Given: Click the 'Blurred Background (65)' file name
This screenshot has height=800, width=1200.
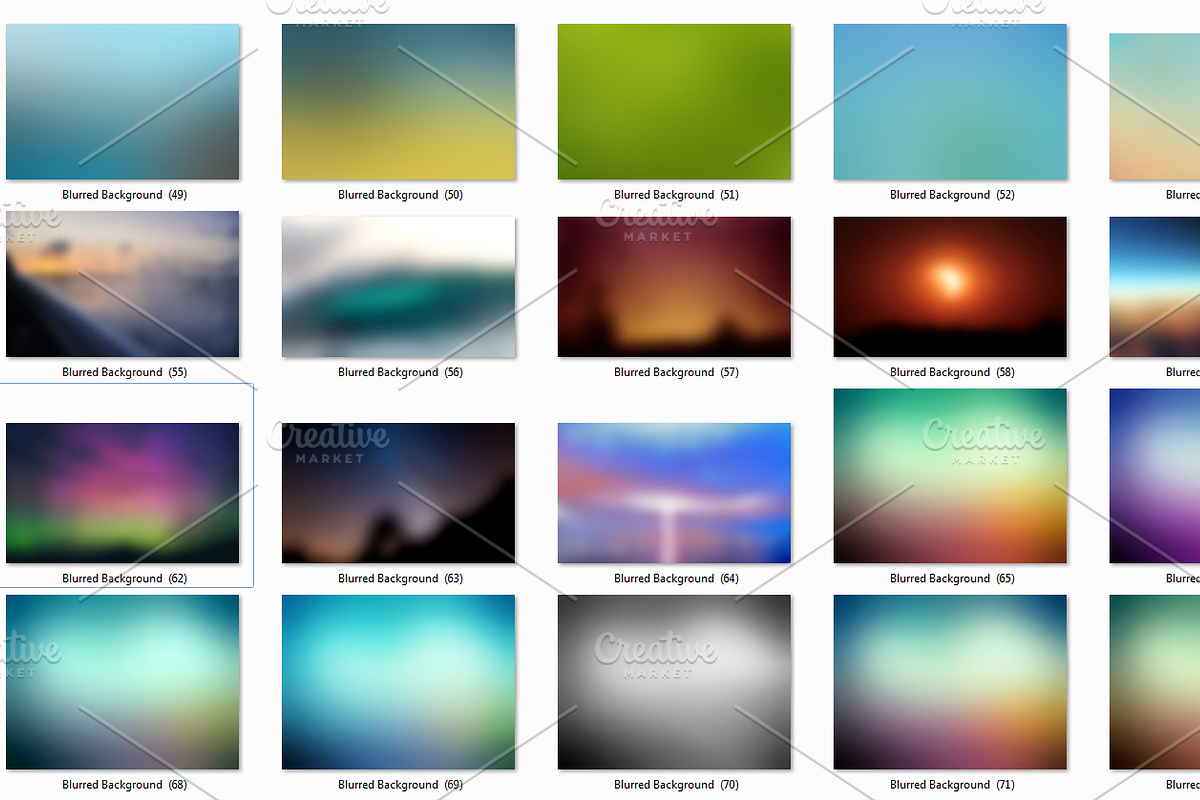Looking at the screenshot, I should coord(952,578).
